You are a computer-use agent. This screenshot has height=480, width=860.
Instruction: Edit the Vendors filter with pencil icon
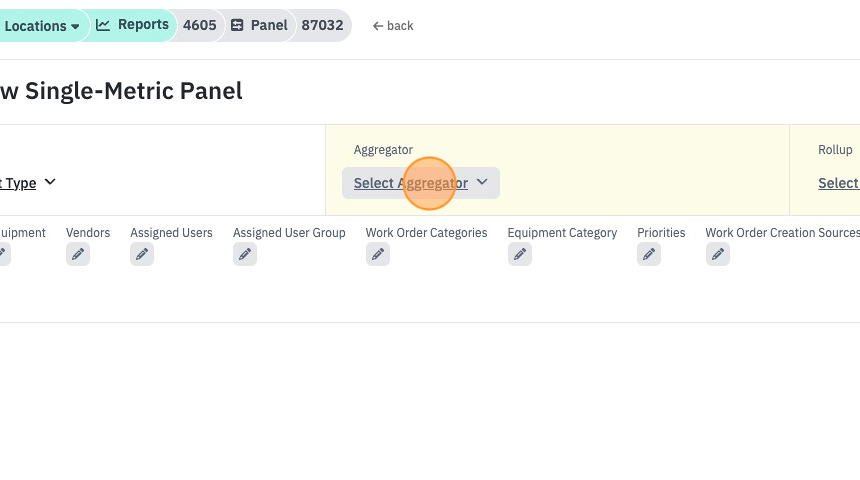pos(78,254)
